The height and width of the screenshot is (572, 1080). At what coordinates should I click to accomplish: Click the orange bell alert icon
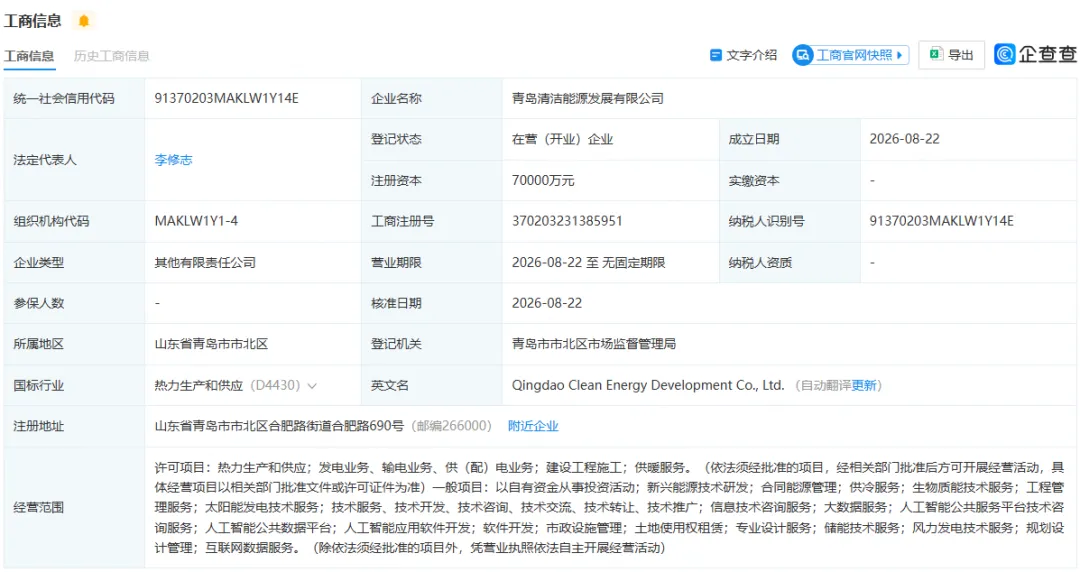pyautogui.click(x=84, y=21)
